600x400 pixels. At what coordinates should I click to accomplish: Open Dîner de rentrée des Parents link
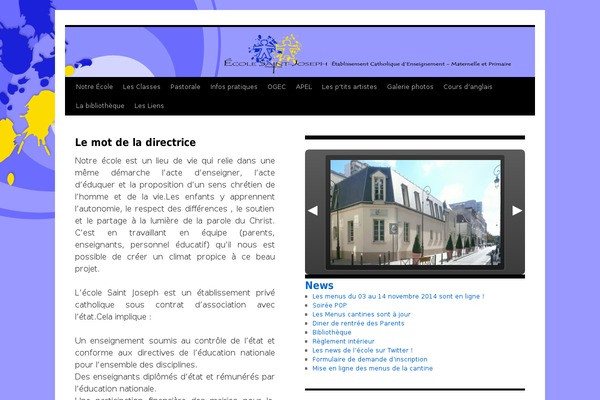pyautogui.click(x=358, y=323)
